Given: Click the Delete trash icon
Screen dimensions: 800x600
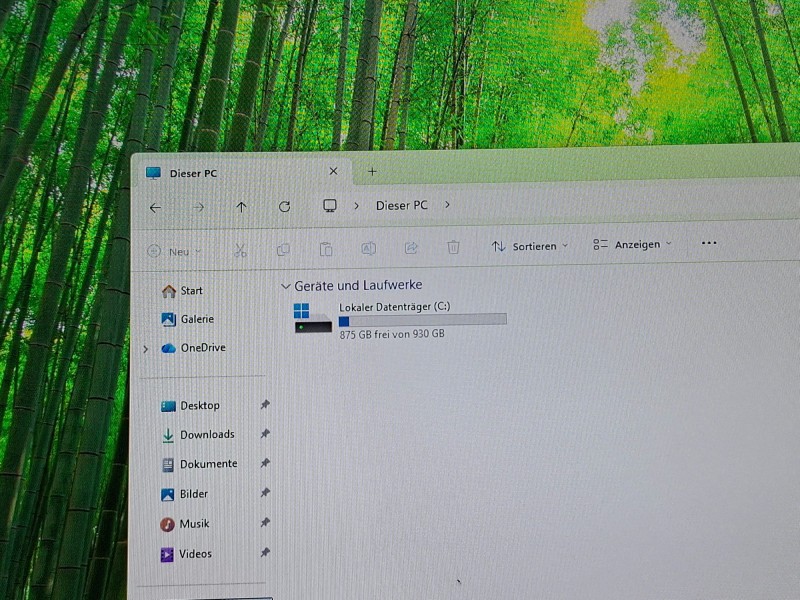Looking at the screenshot, I should click(x=453, y=246).
